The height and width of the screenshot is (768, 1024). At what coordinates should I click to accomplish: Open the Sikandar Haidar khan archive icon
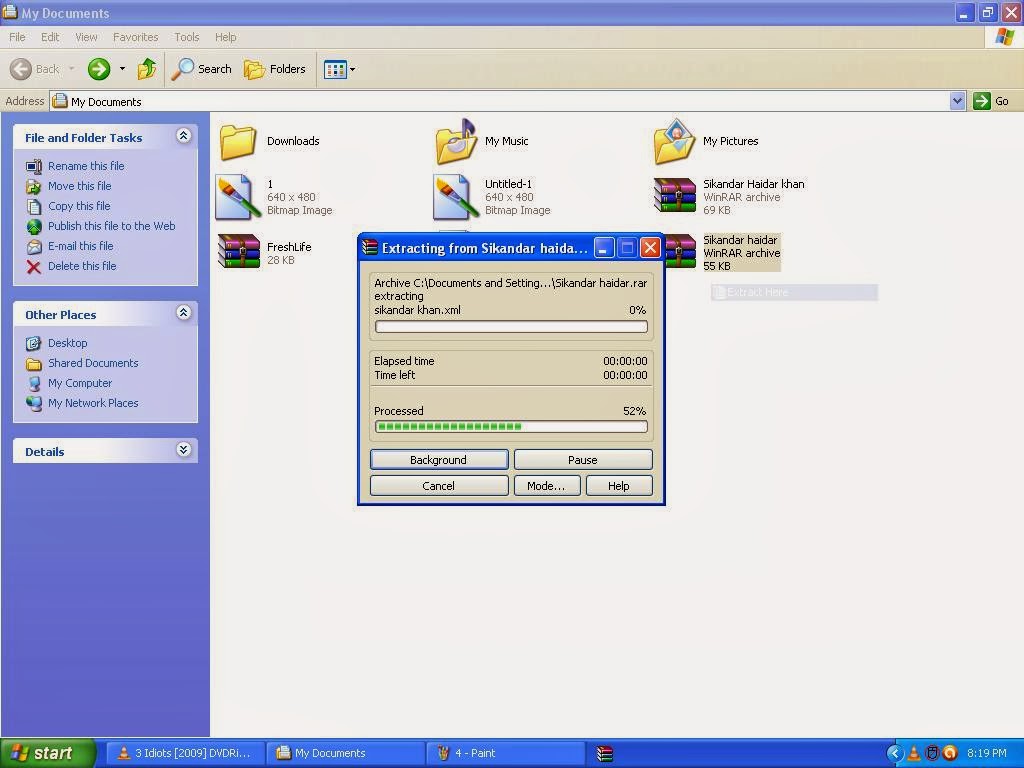[x=675, y=196]
